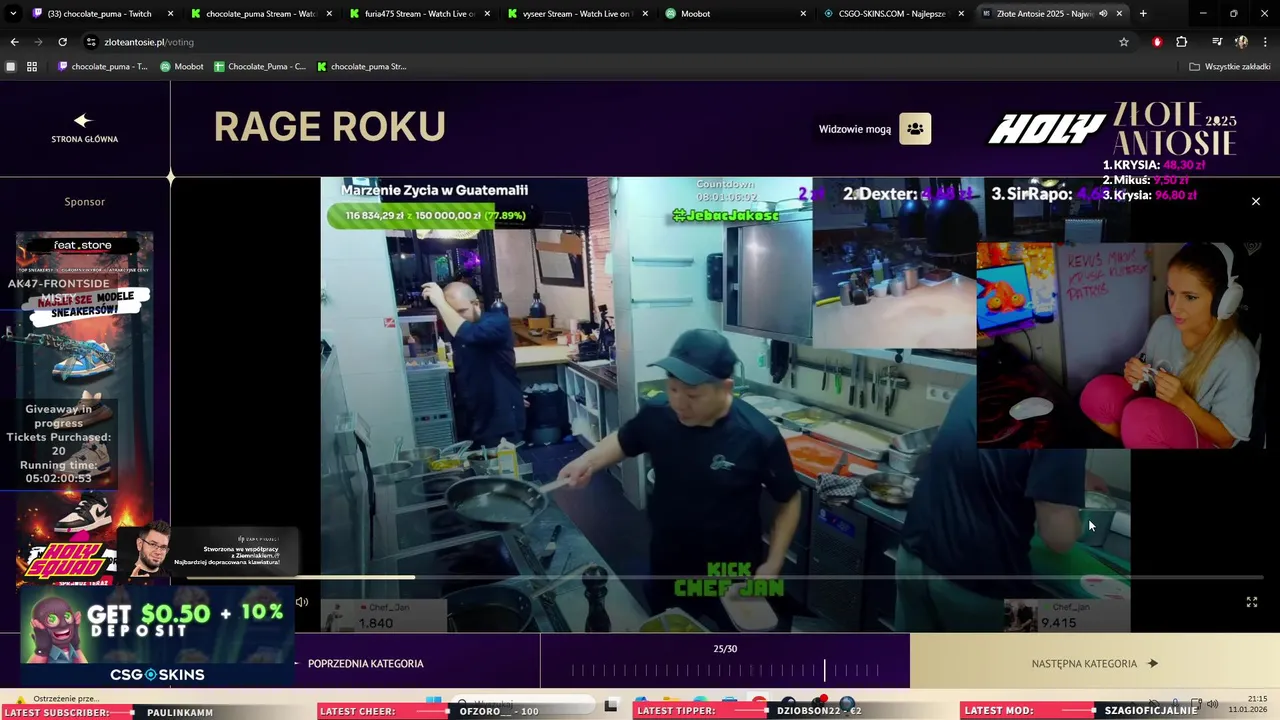Mute the Złote Antosie tab audio icon
The height and width of the screenshot is (720, 1280).
pyautogui.click(x=1103, y=14)
